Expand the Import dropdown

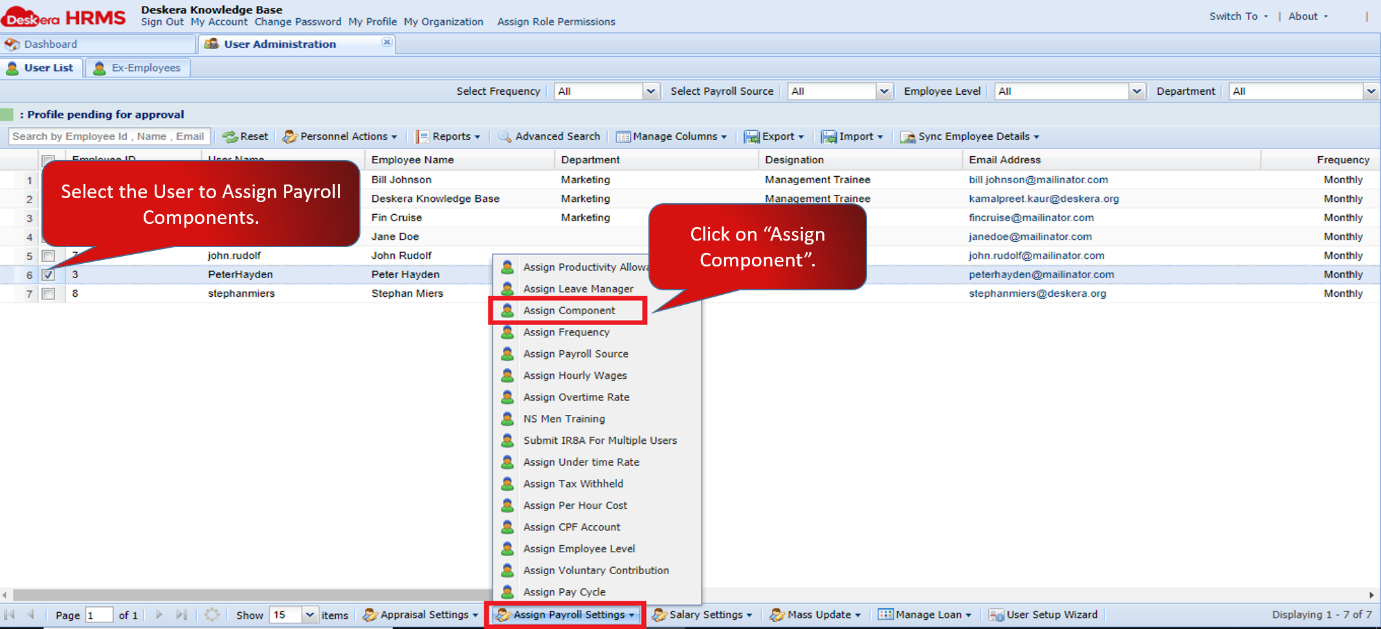(x=853, y=137)
